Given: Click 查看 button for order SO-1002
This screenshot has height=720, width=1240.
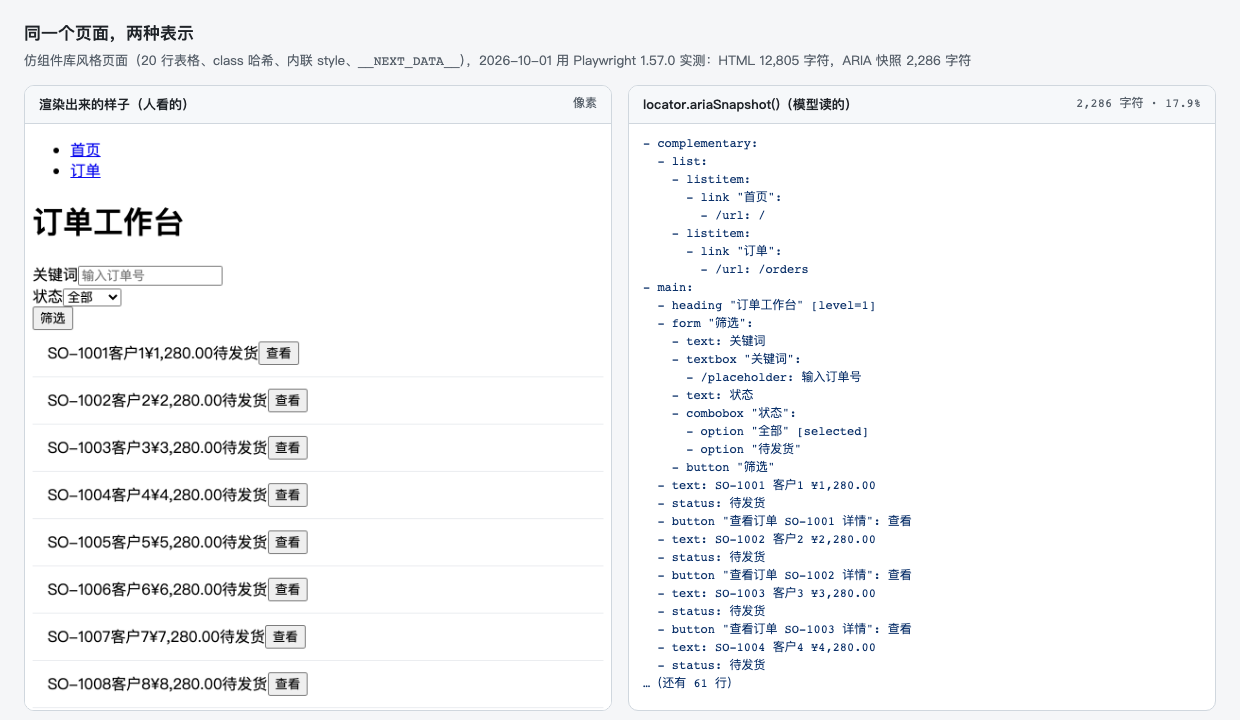Looking at the screenshot, I should [288, 401].
